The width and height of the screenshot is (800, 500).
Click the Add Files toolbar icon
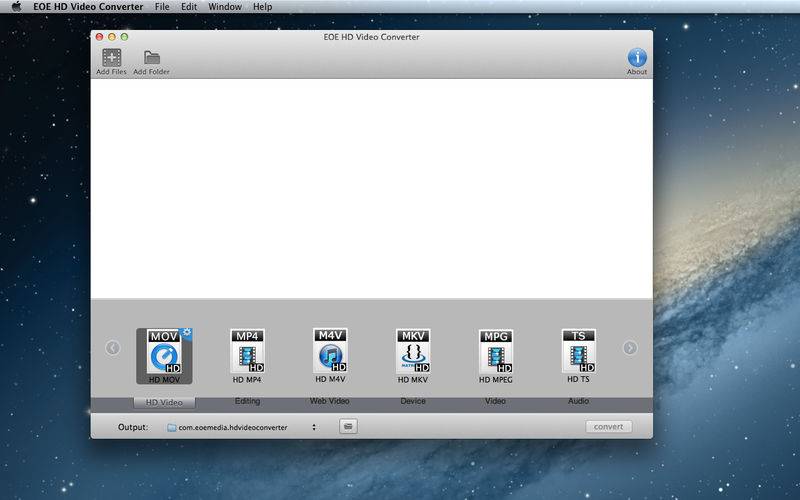[x=112, y=58]
